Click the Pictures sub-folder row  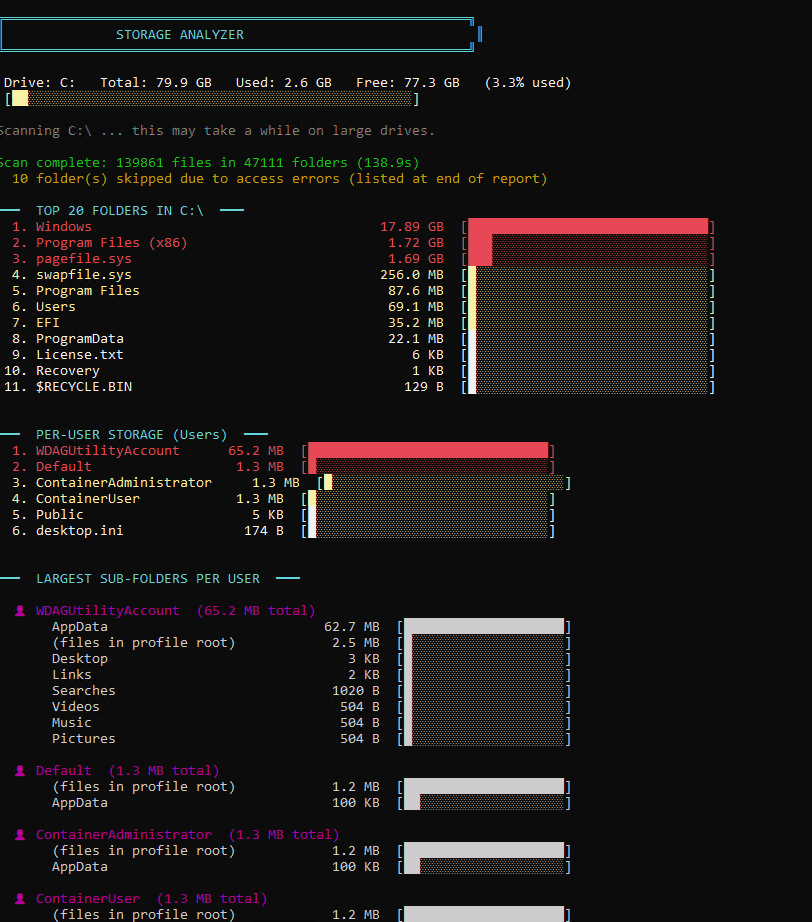pos(311,739)
